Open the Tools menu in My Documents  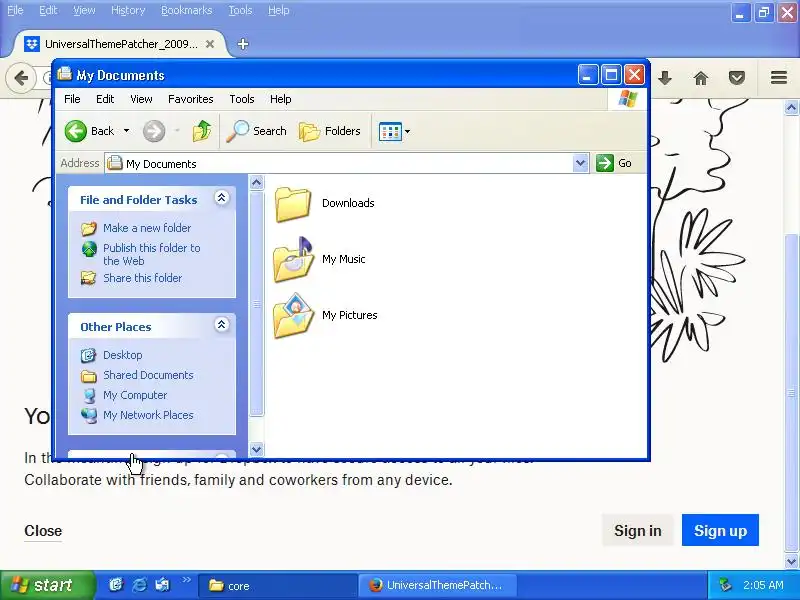point(242,99)
